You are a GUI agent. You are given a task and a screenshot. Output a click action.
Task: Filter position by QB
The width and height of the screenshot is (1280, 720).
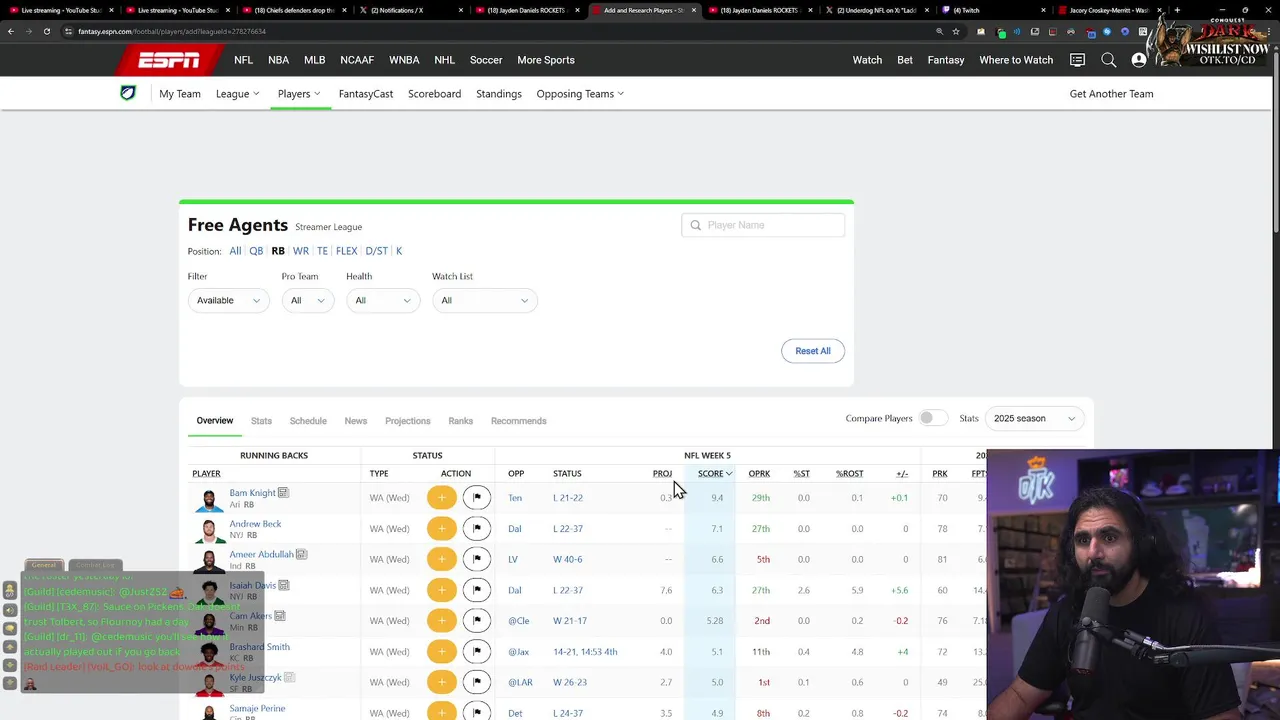pyautogui.click(x=256, y=251)
